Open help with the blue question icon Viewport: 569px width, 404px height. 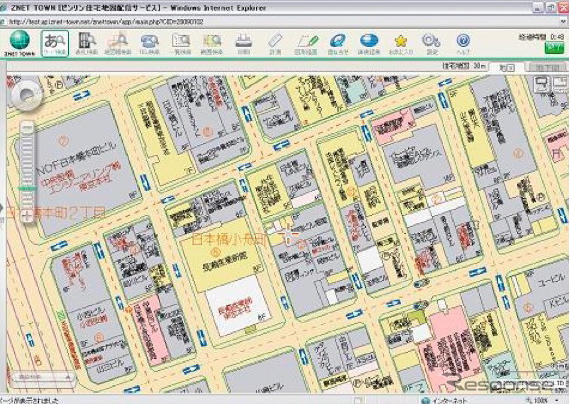point(463,44)
